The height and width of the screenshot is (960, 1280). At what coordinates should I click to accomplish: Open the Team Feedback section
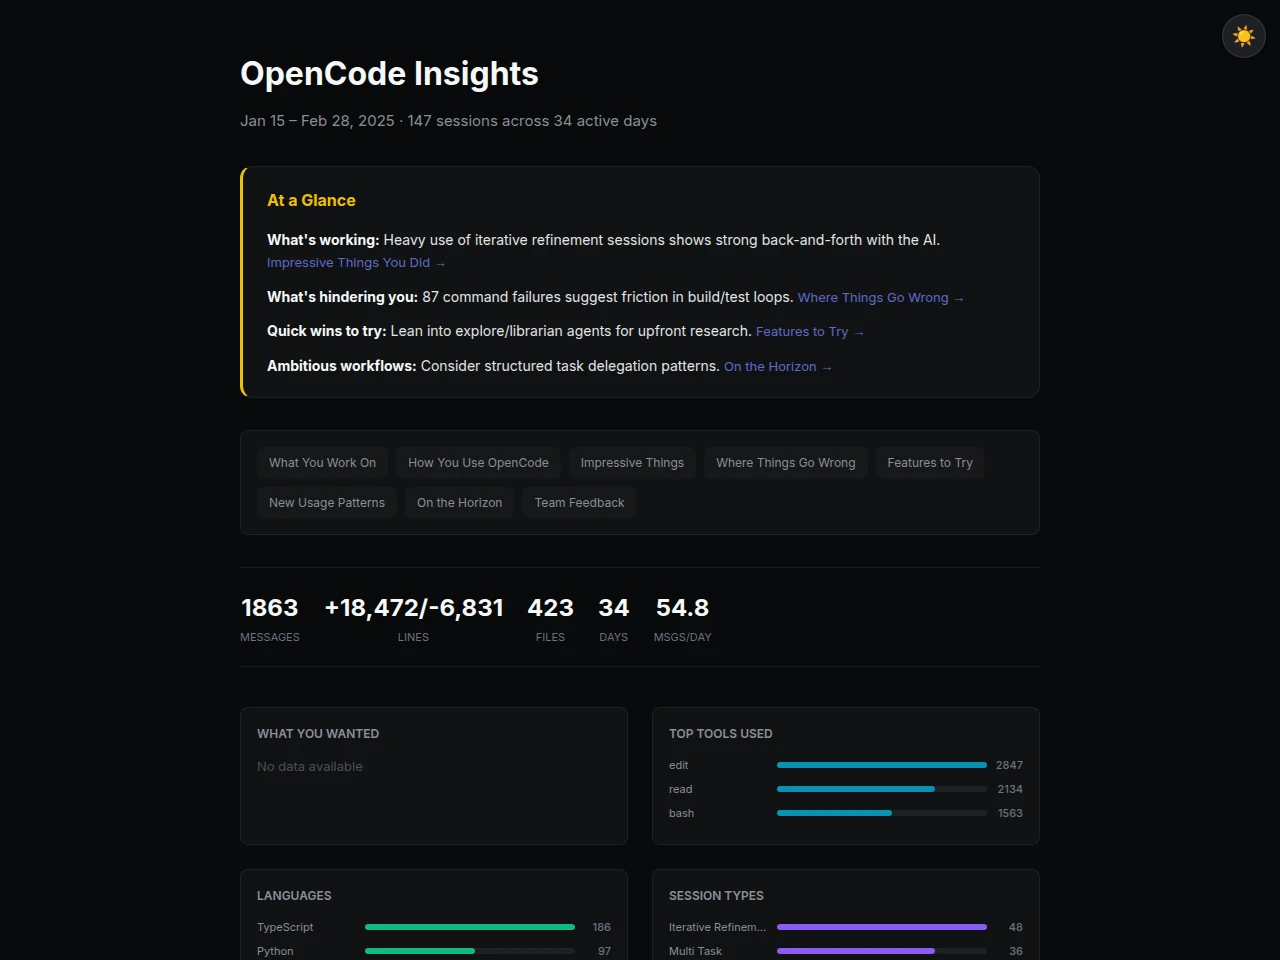579,503
